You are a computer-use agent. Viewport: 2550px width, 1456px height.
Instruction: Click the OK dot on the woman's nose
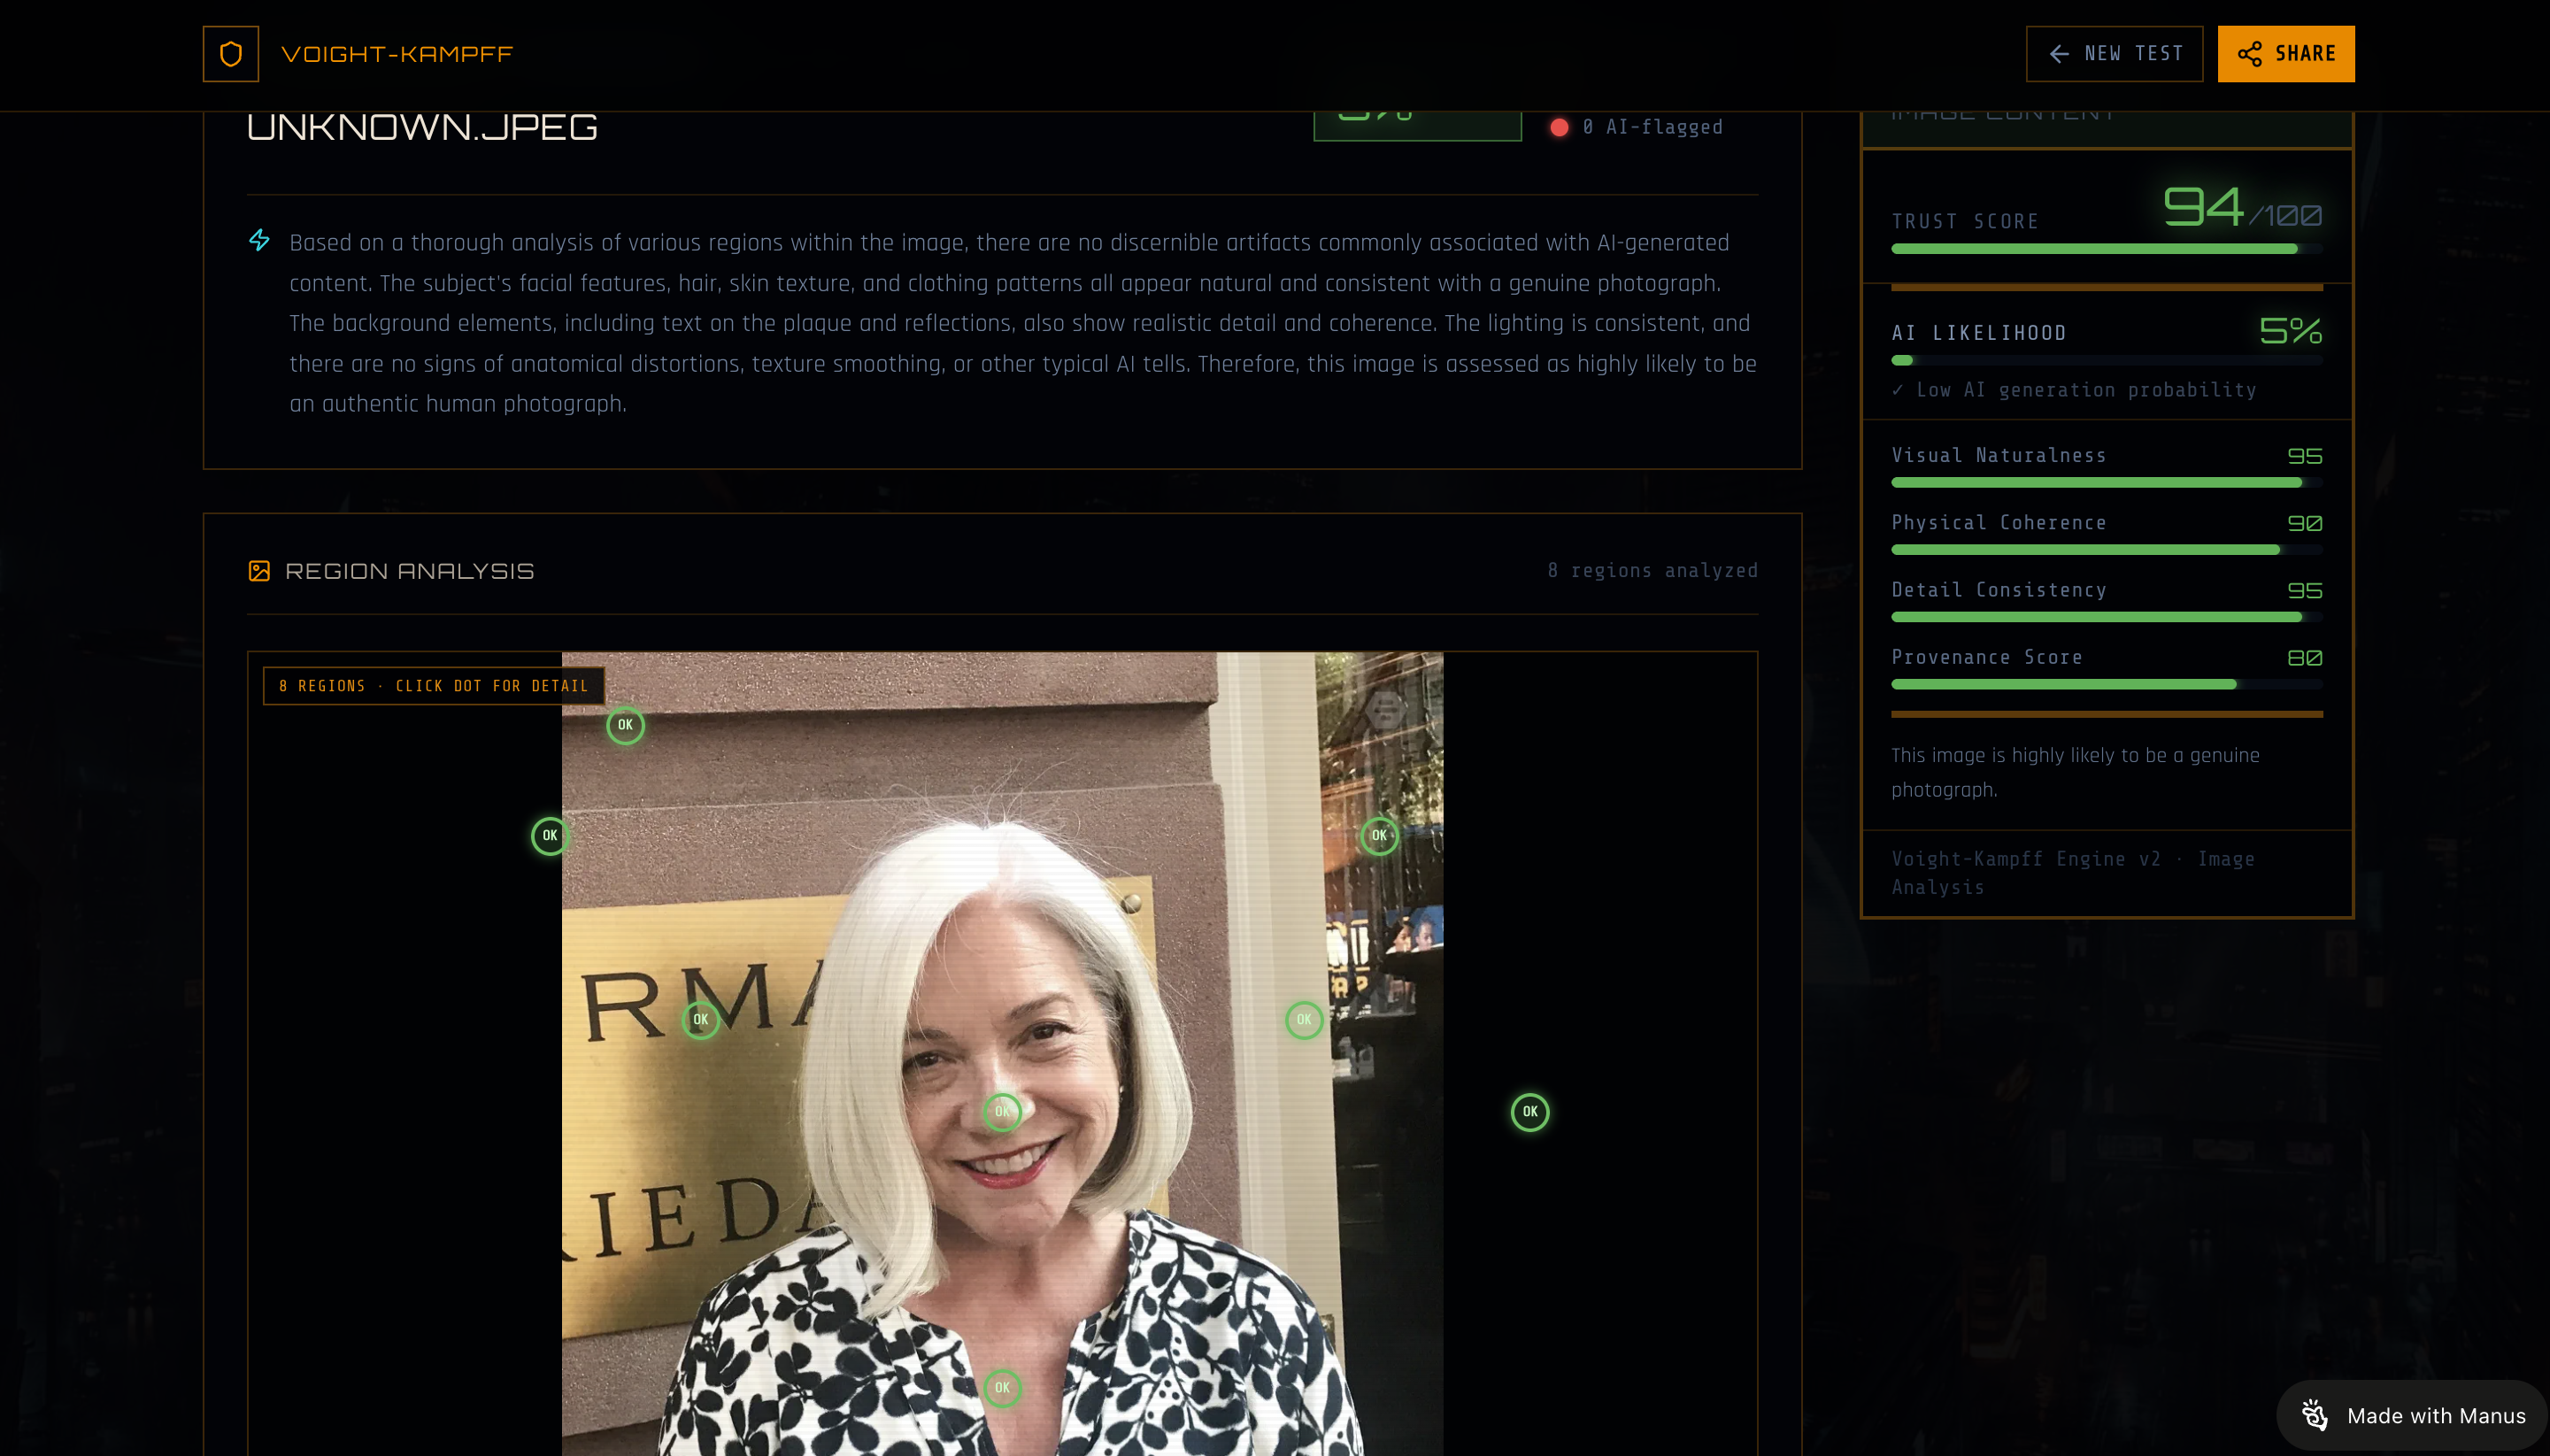pyautogui.click(x=1002, y=1112)
